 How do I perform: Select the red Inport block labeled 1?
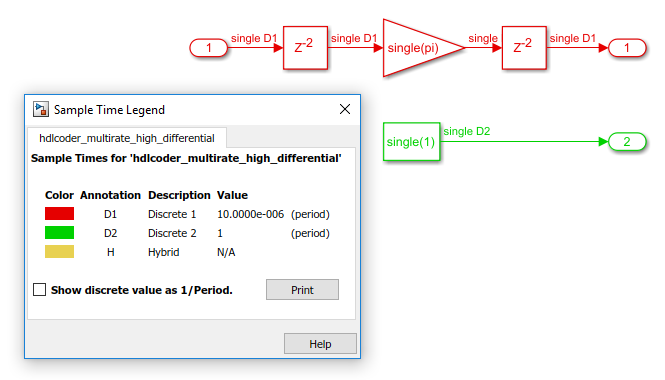pos(209,48)
